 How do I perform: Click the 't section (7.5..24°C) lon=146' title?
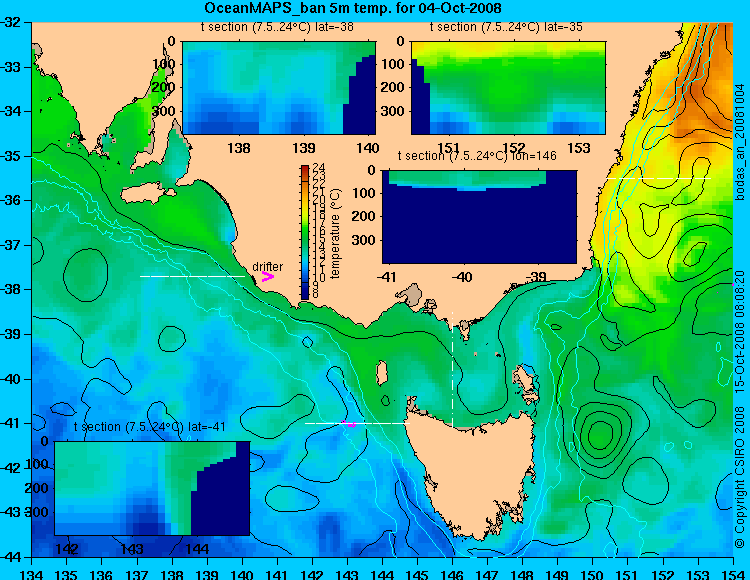click(477, 155)
